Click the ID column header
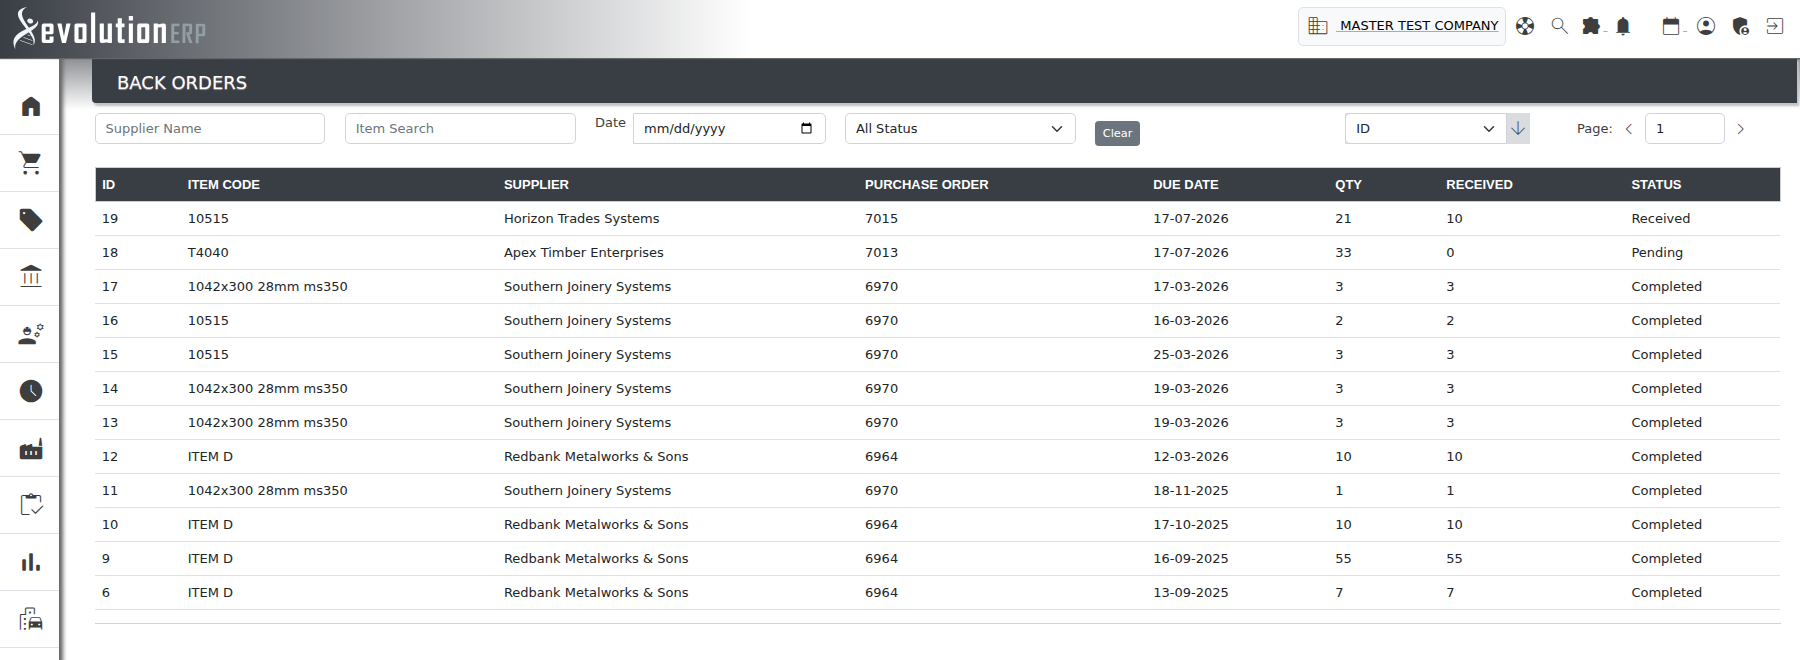Image resolution: width=1800 pixels, height=660 pixels. (x=109, y=185)
